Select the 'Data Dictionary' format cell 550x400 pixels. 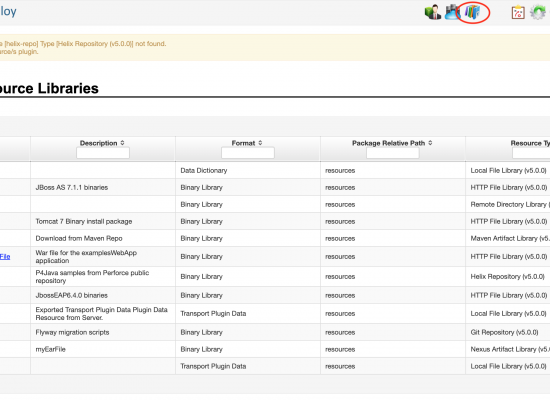(x=204, y=170)
